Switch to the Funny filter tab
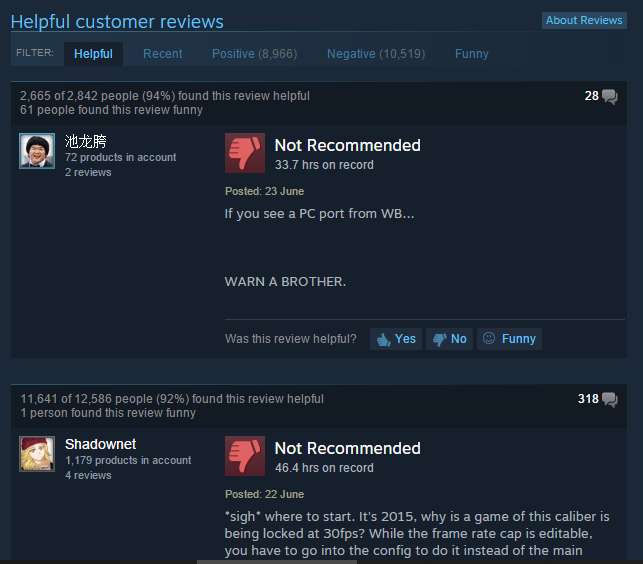Viewport: 643px width, 564px height. [x=472, y=54]
